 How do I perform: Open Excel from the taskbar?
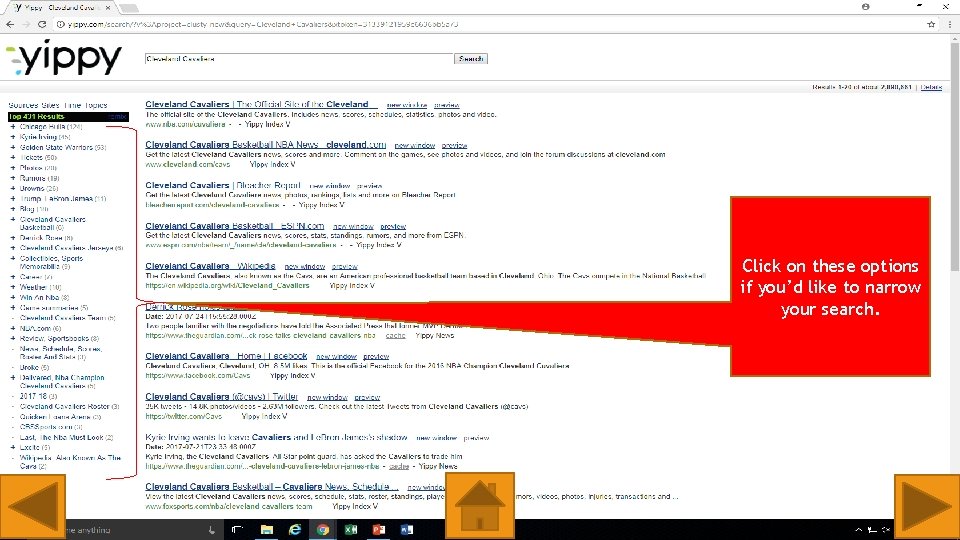click(x=351, y=530)
